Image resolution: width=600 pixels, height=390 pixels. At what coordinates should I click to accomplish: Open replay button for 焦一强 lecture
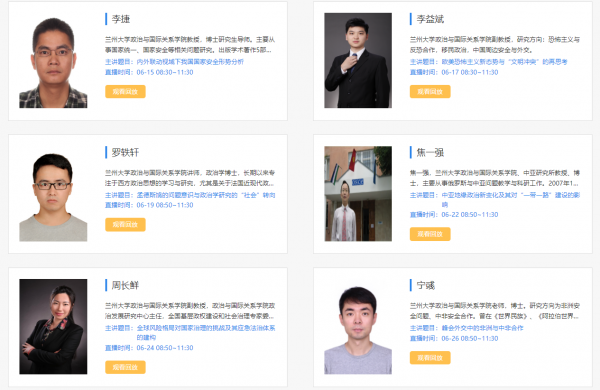coord(430,234)
